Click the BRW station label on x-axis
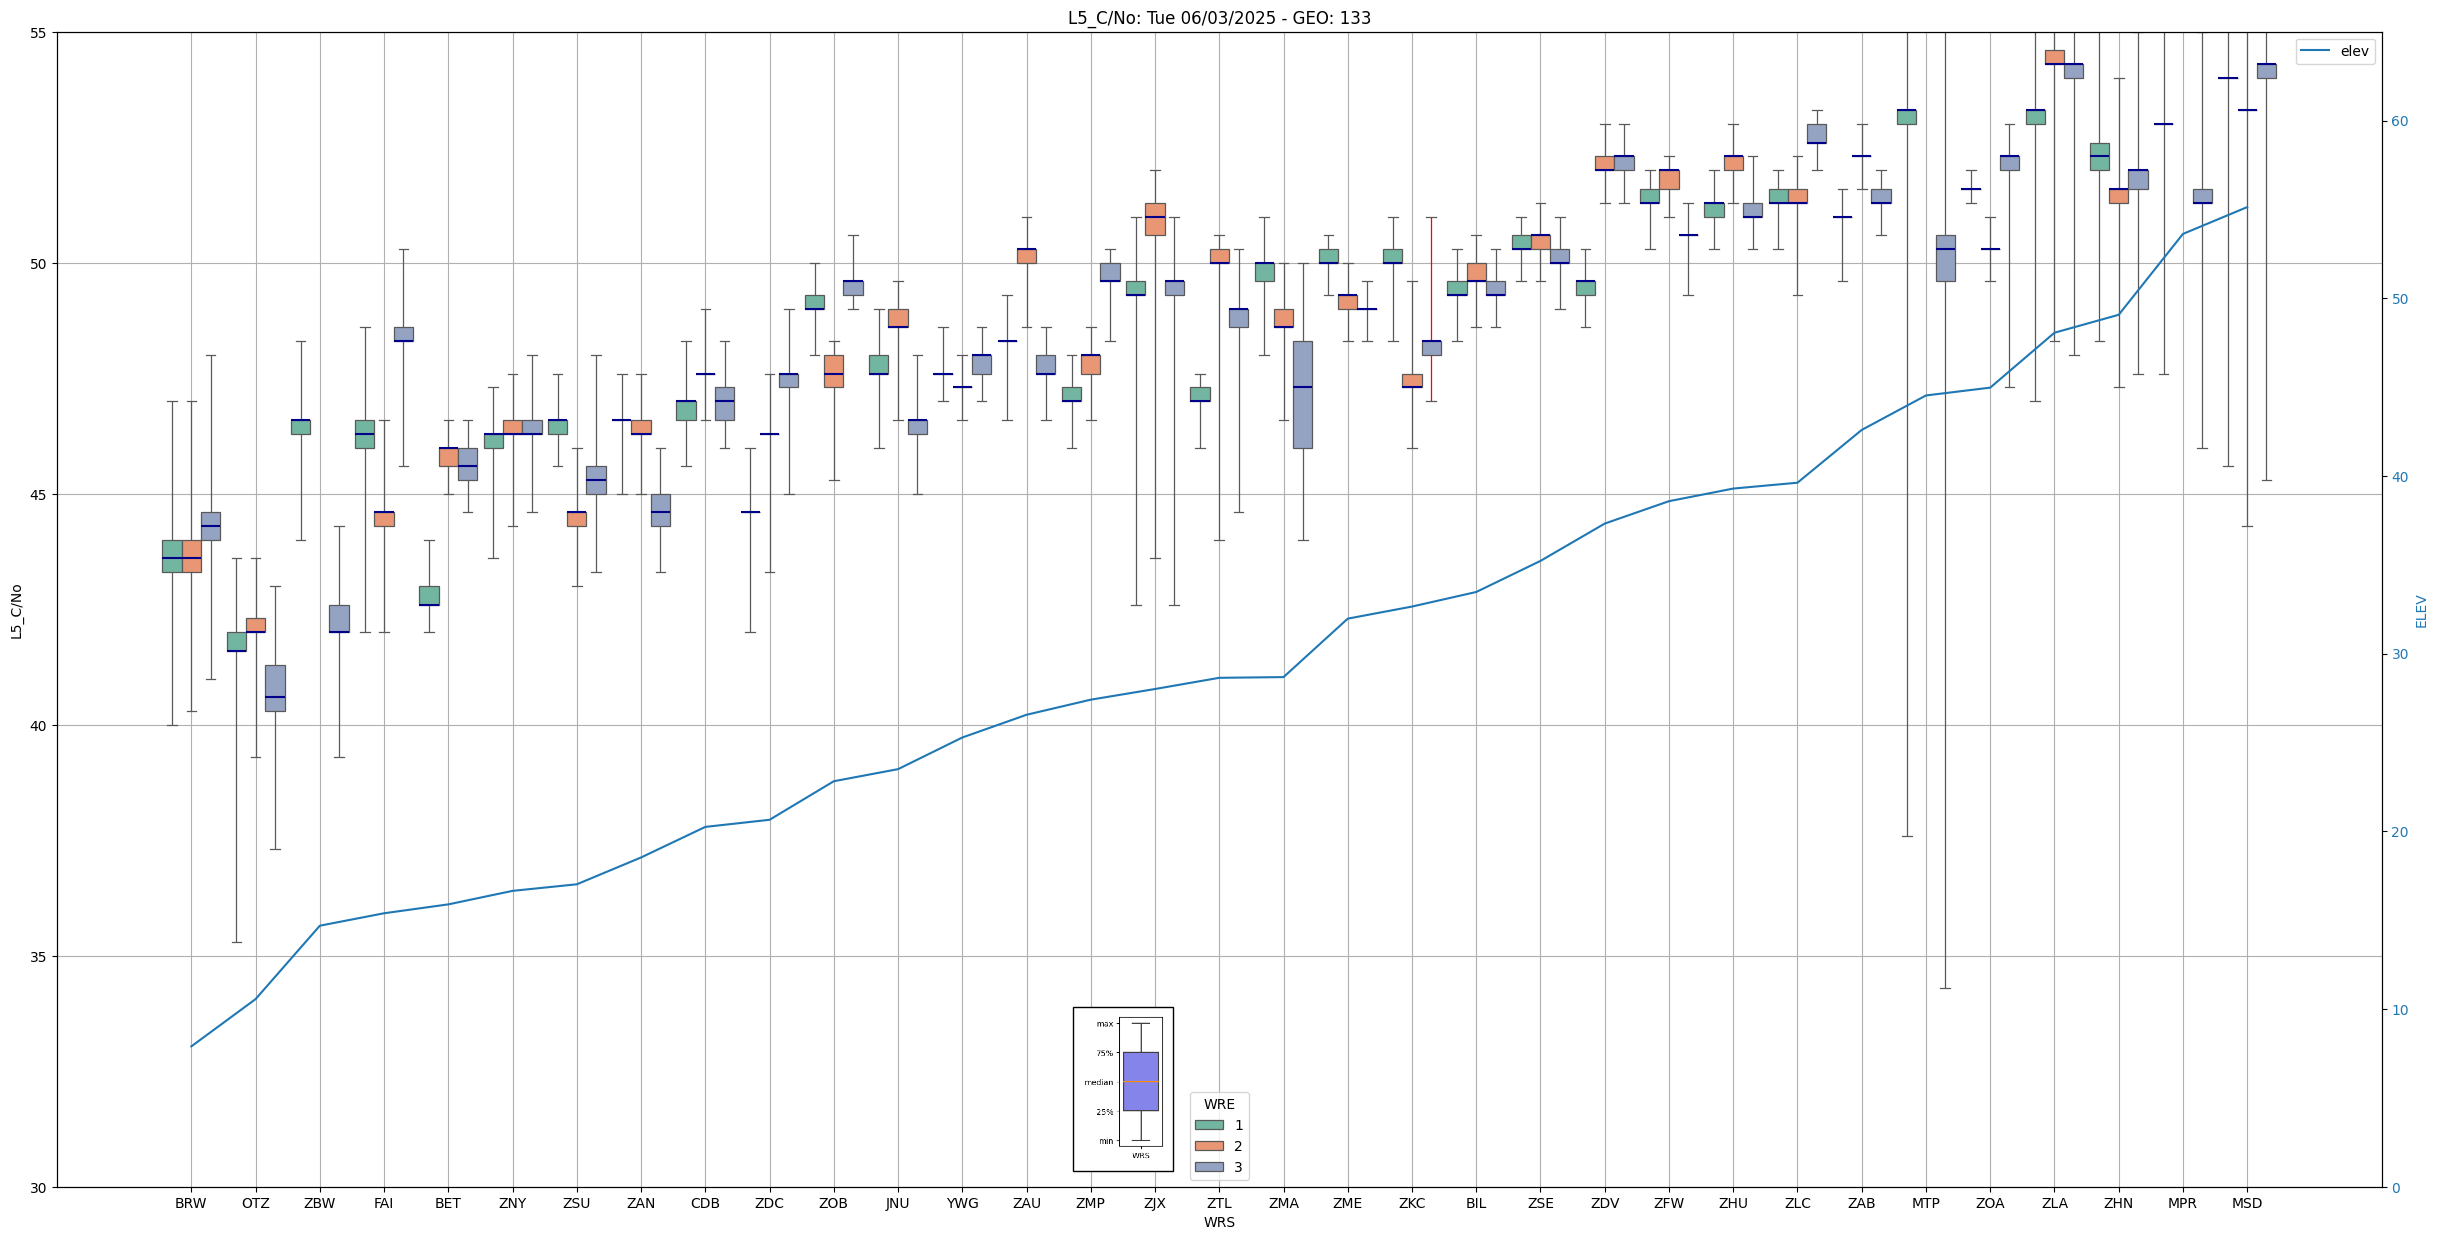Screen dimensions: 2438x1240 (x=190, y=1203)
